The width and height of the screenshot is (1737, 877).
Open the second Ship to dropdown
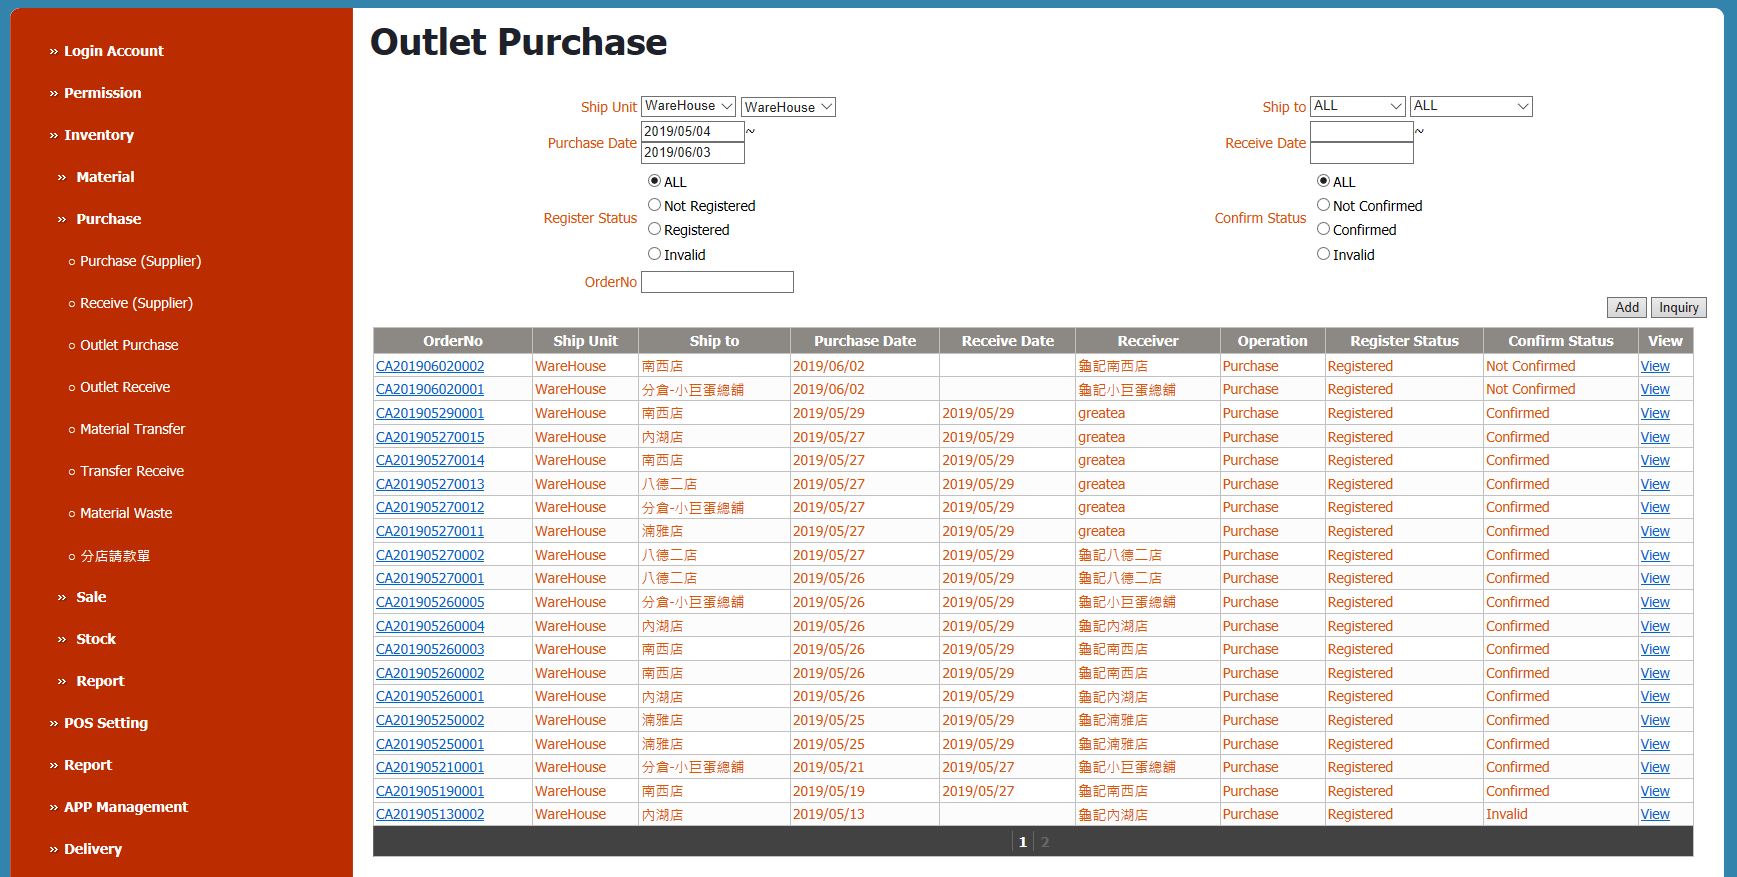point(1471,106)
